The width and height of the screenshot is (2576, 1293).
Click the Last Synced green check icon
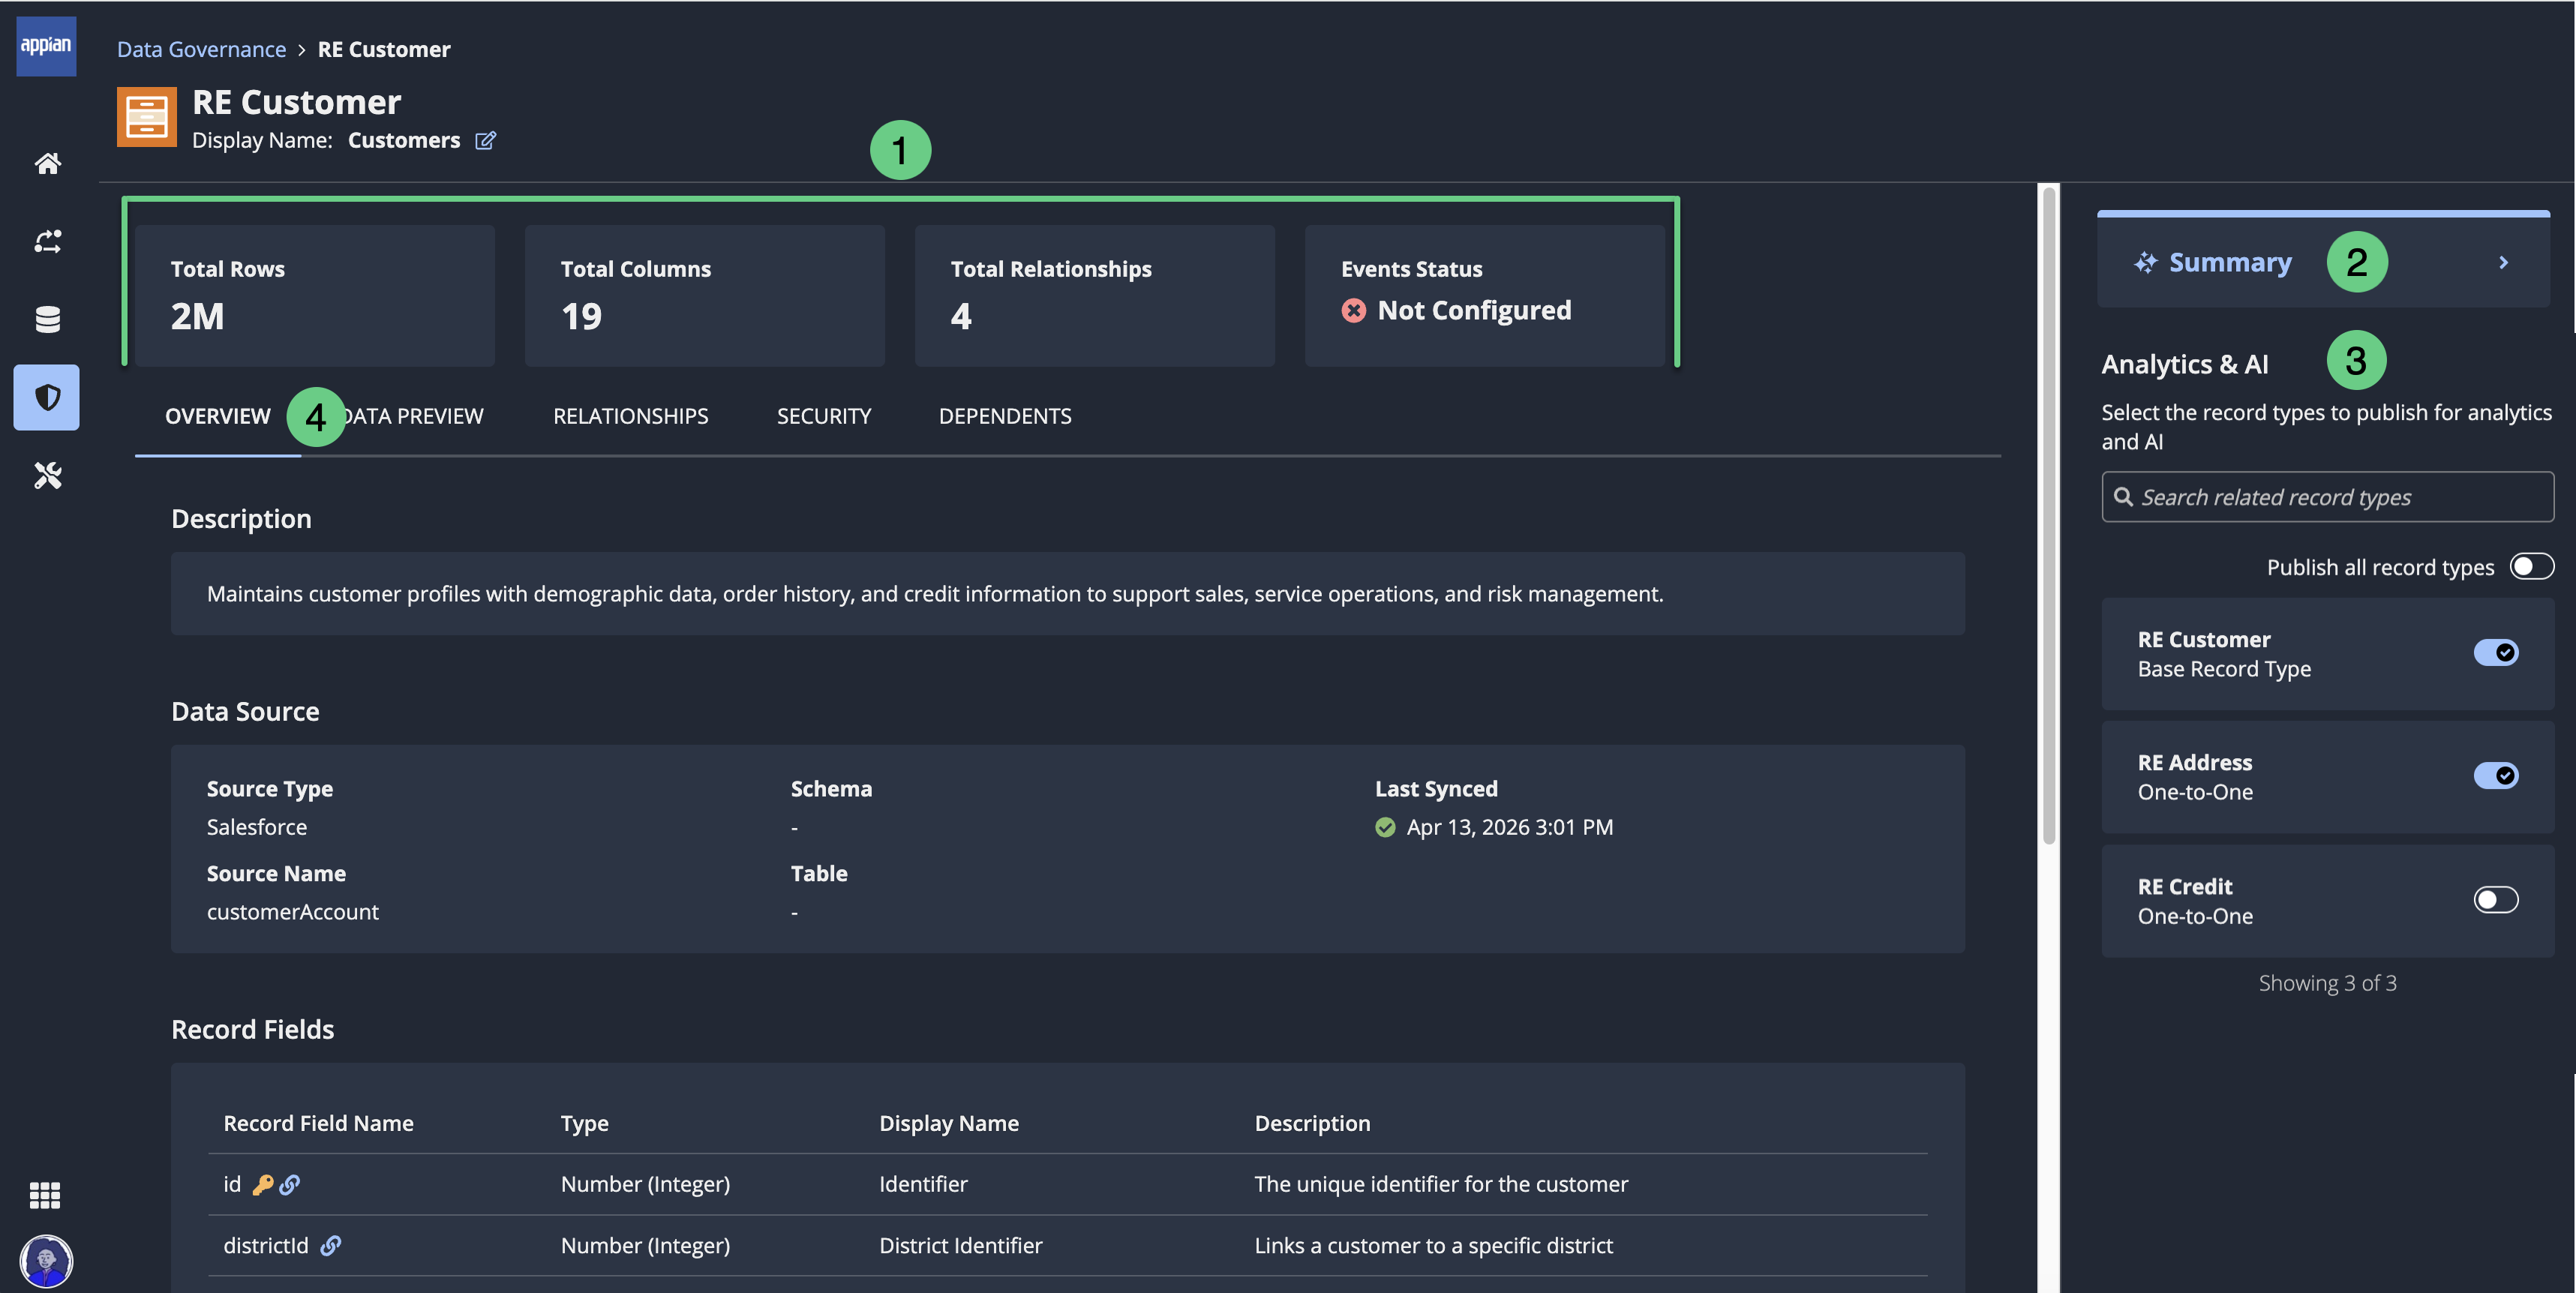coord(1385,827)
